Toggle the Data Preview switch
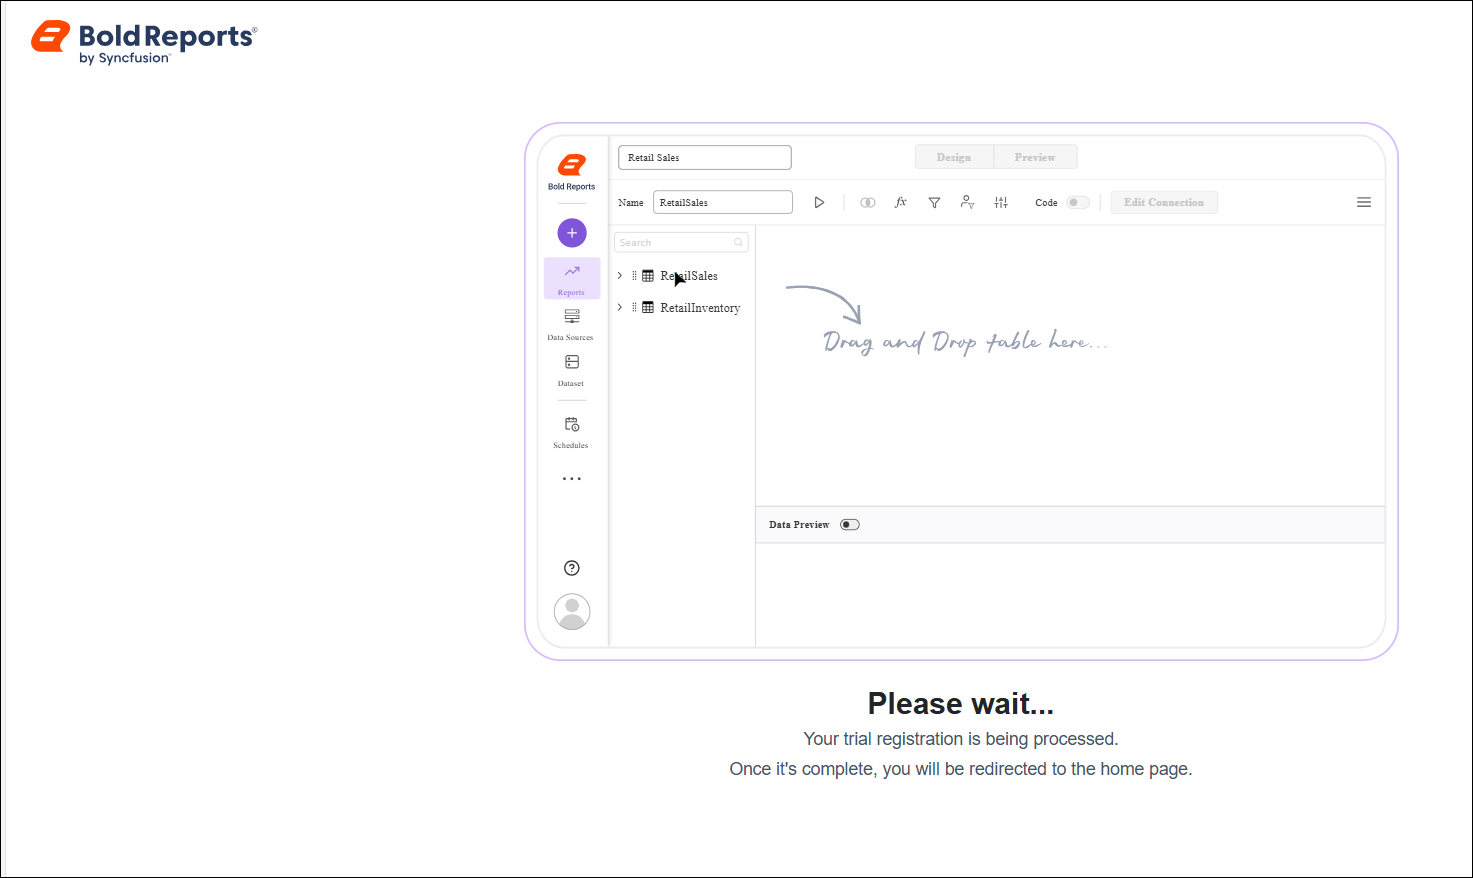This screenshot has width=1473, height=878. [x=850, y=524]
